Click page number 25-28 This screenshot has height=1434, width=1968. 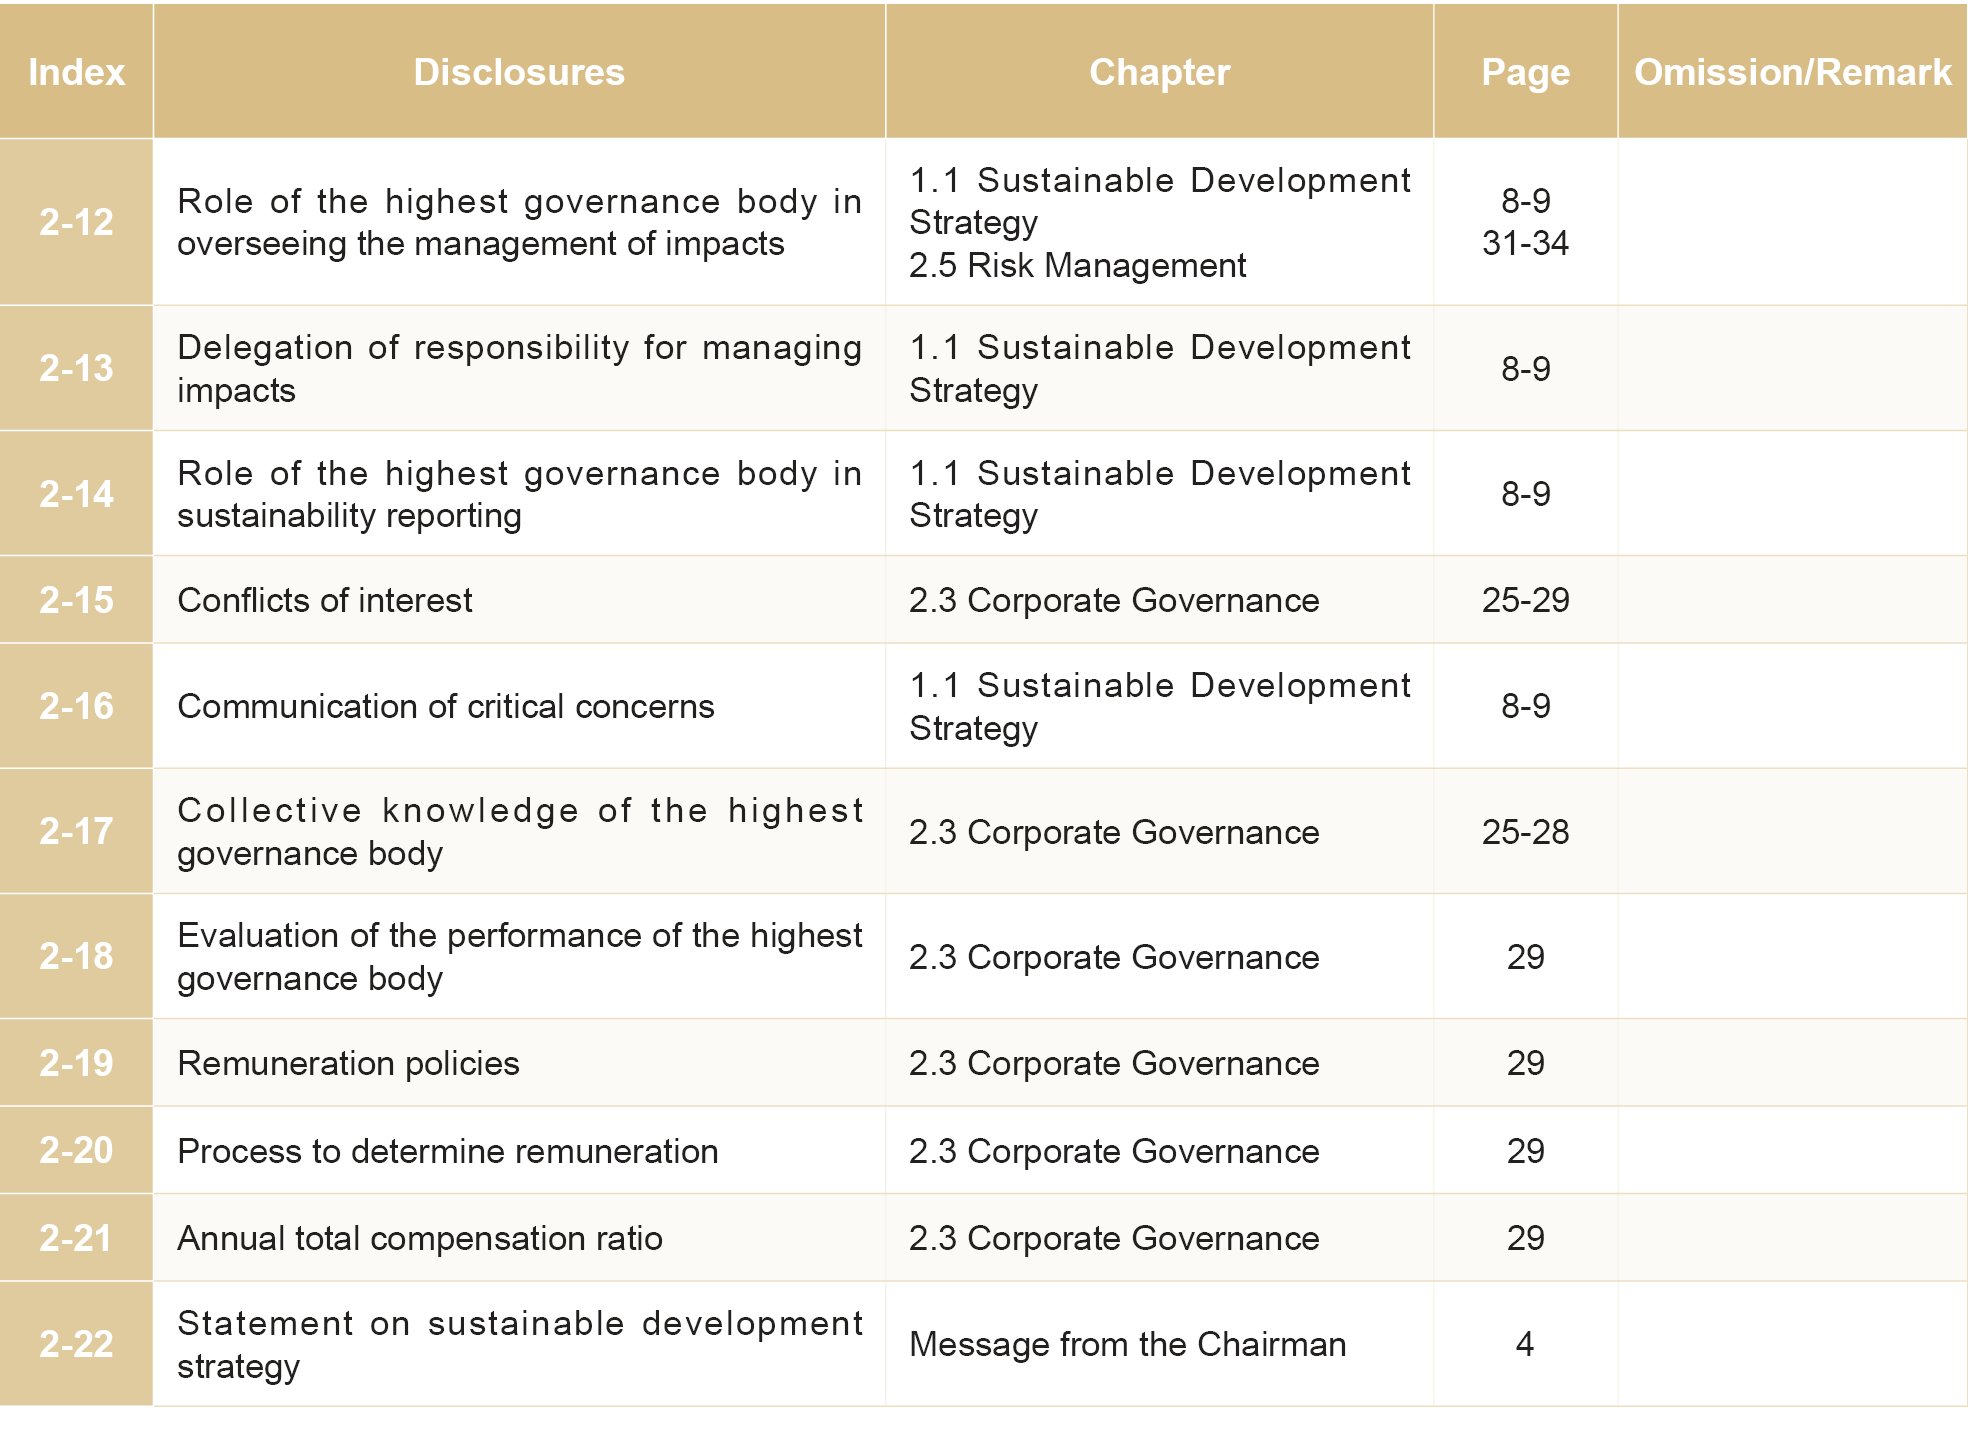(1525, 832)
